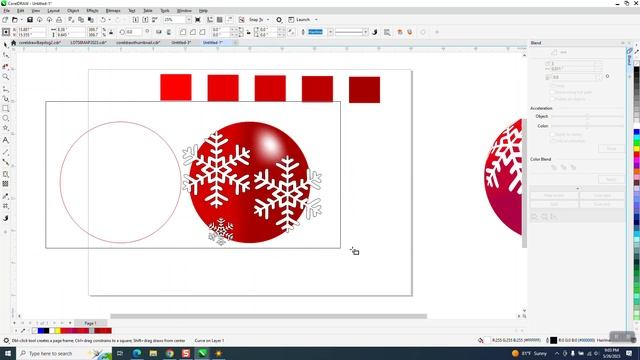Click Fuse start button
The width and height of the screenshot is (640, 360).
point(602,196)
